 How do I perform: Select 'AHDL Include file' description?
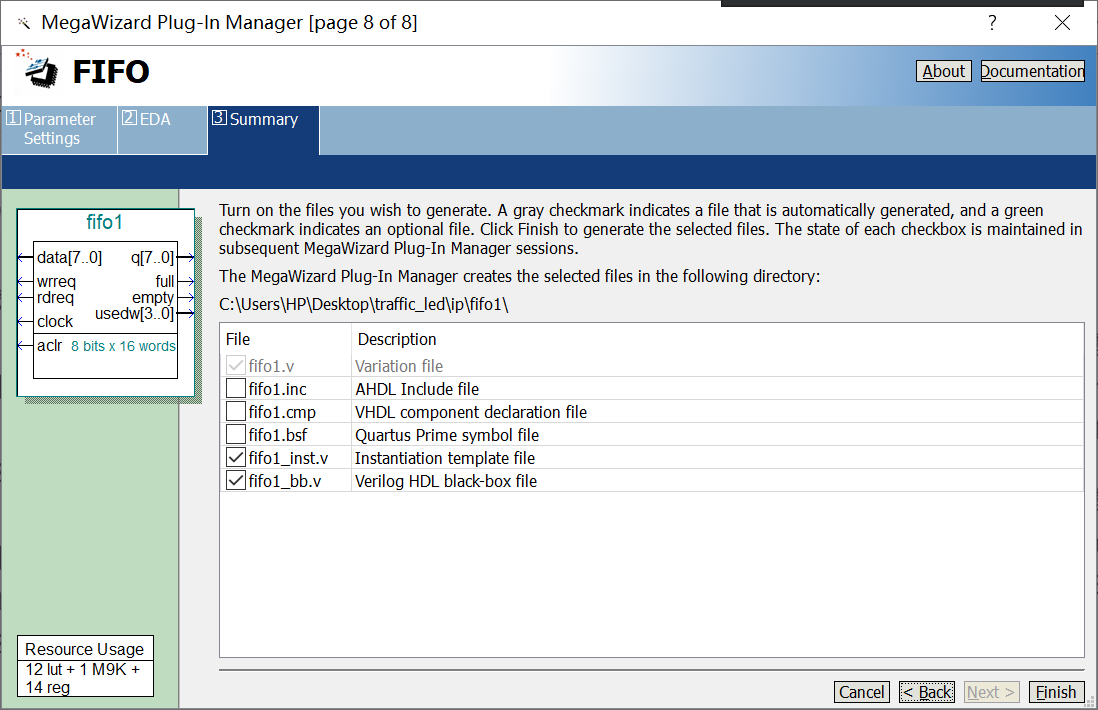pos(417,389)
